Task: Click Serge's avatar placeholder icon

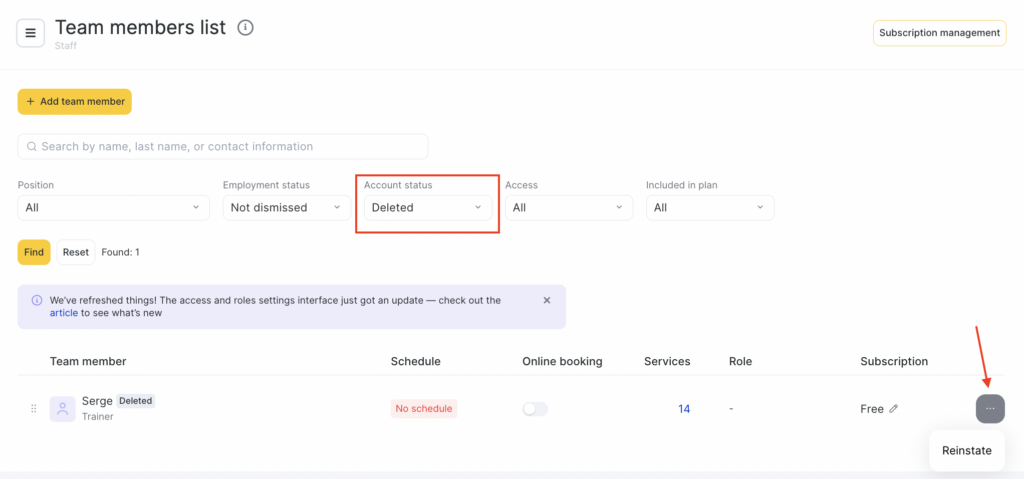Action: pos(62,409)
